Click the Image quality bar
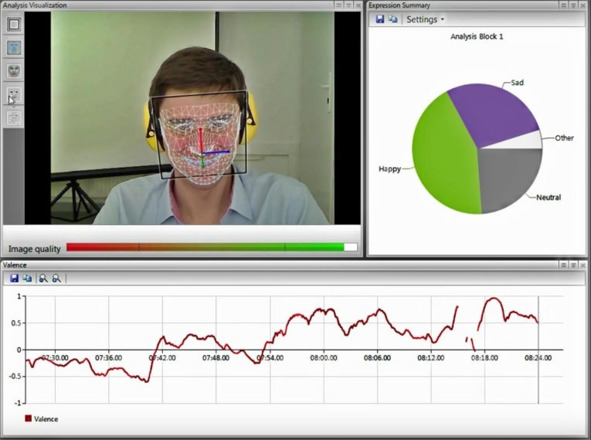This screenshot has height=440, width=591. (x=212, y=247)
